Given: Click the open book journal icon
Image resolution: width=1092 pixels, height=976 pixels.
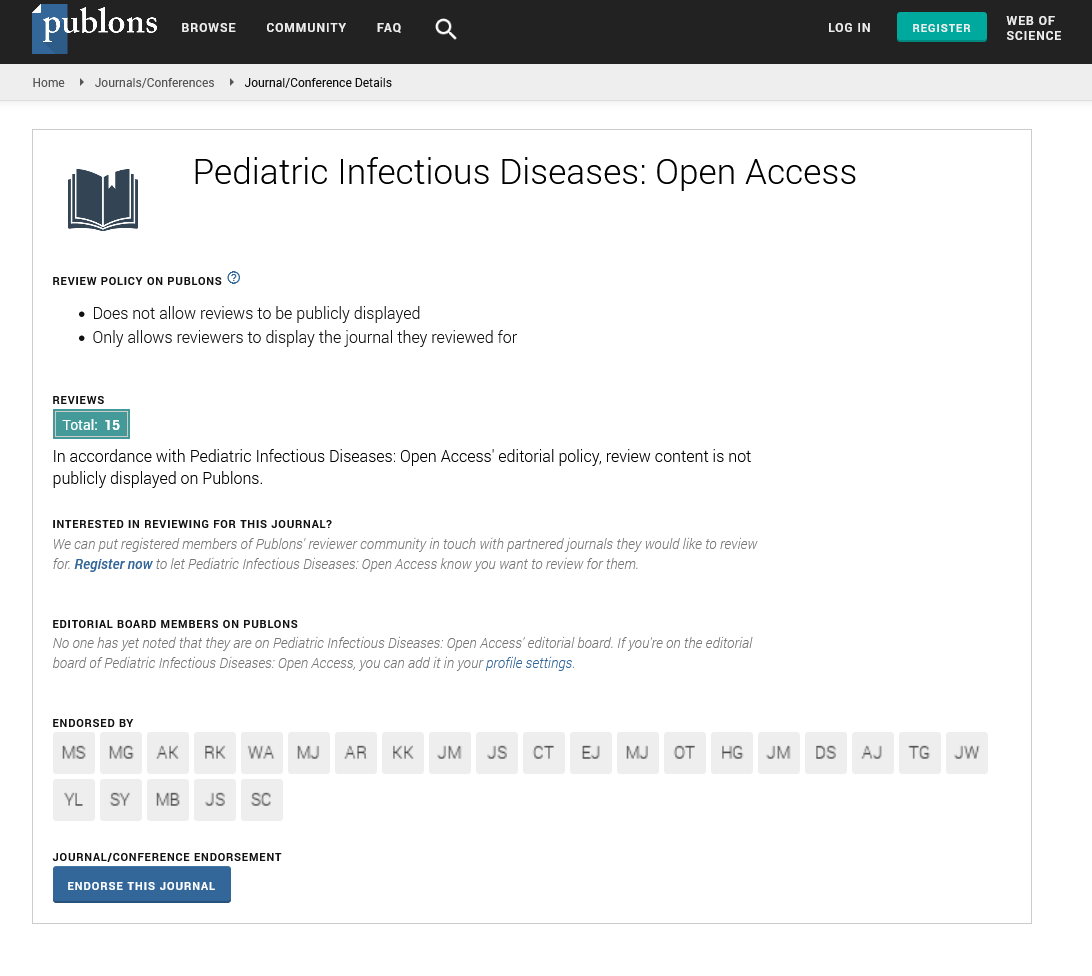Looking at the screenshot, I should (103, 199).
